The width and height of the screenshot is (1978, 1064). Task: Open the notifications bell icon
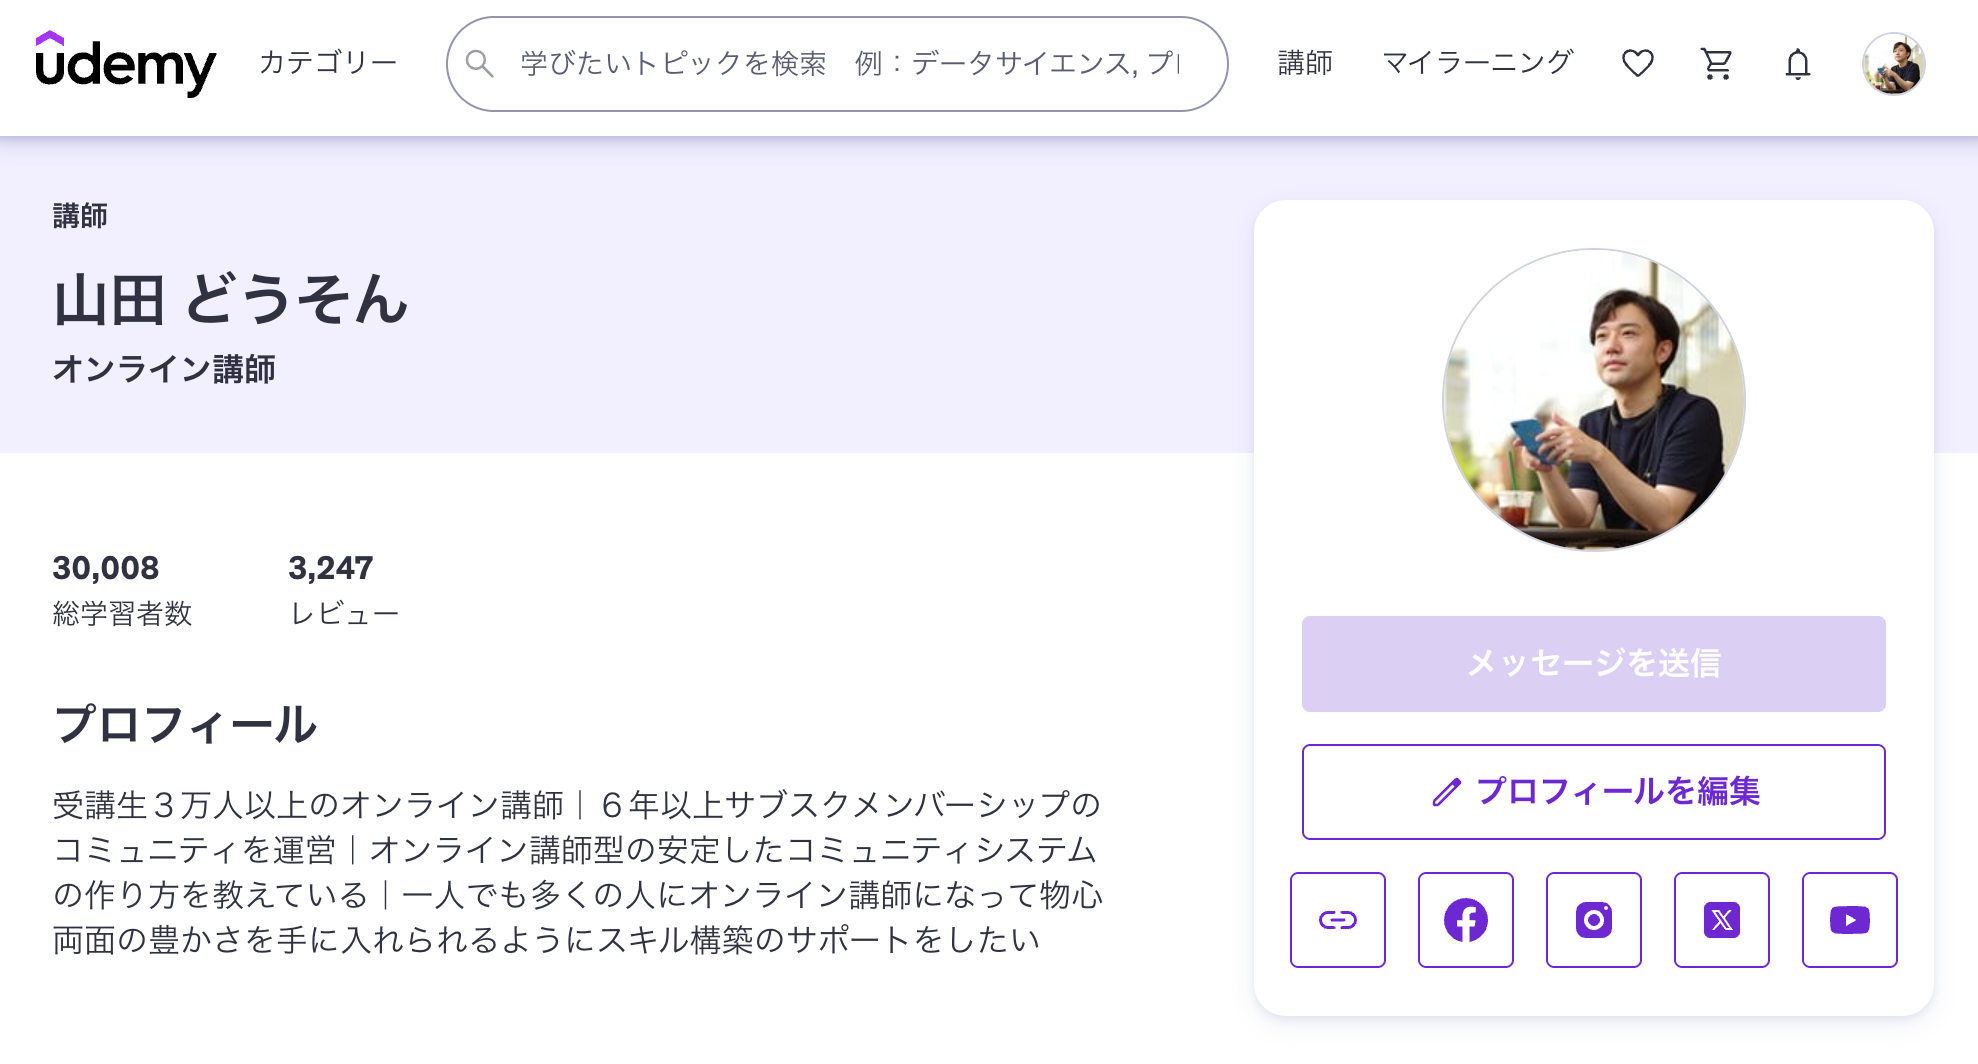tap(1797, 64)
